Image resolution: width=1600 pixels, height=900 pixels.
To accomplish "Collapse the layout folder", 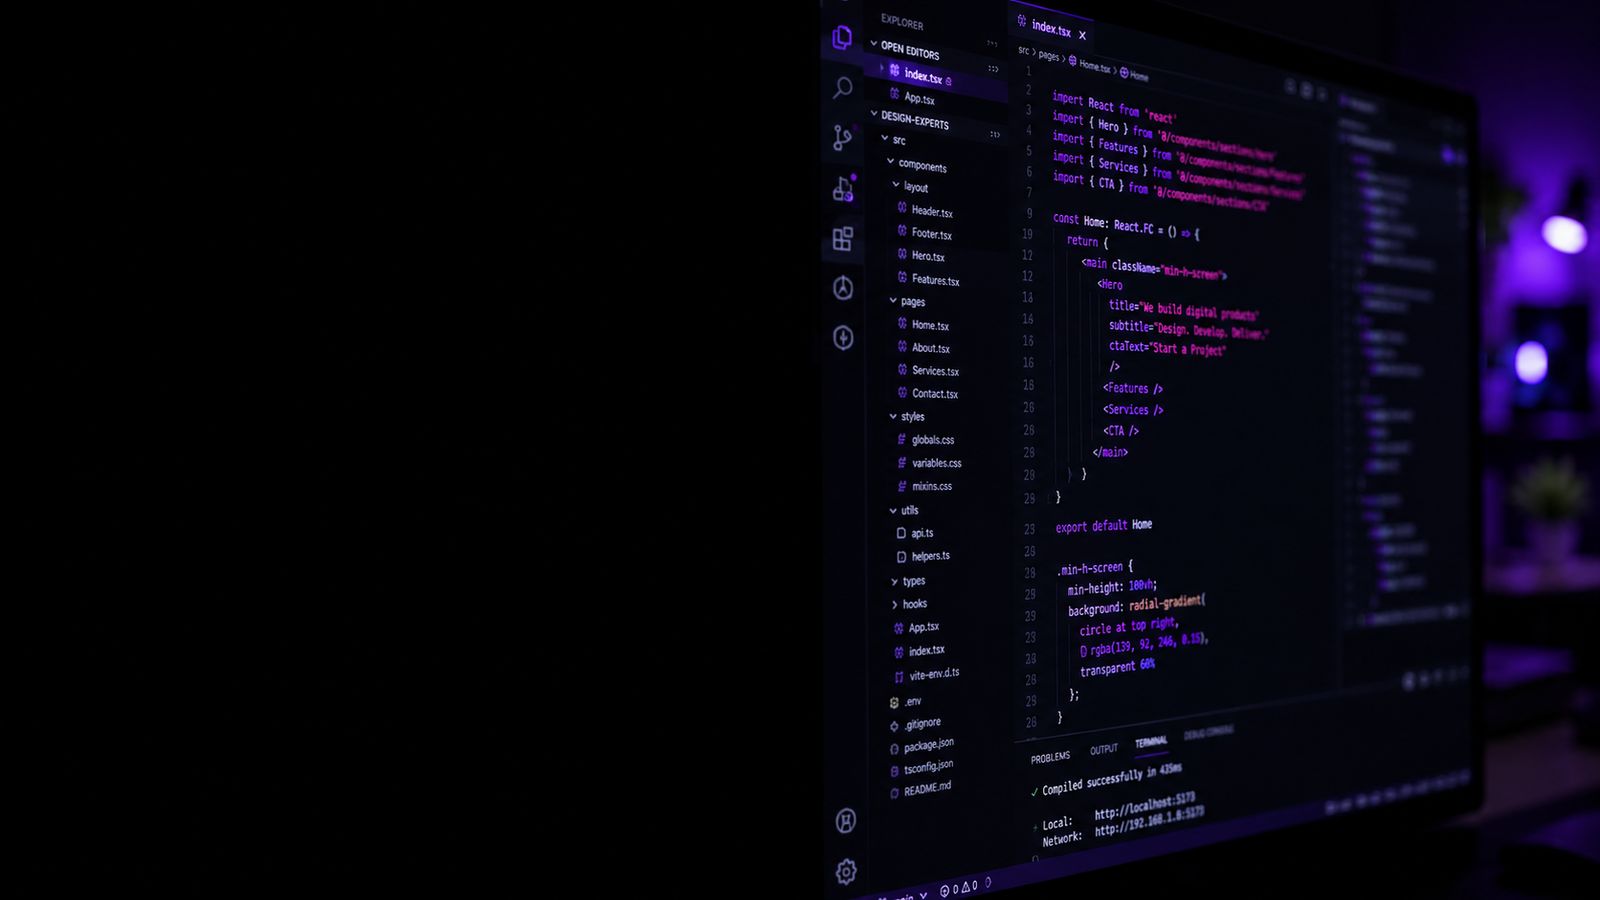I will (x=896, y=185).
